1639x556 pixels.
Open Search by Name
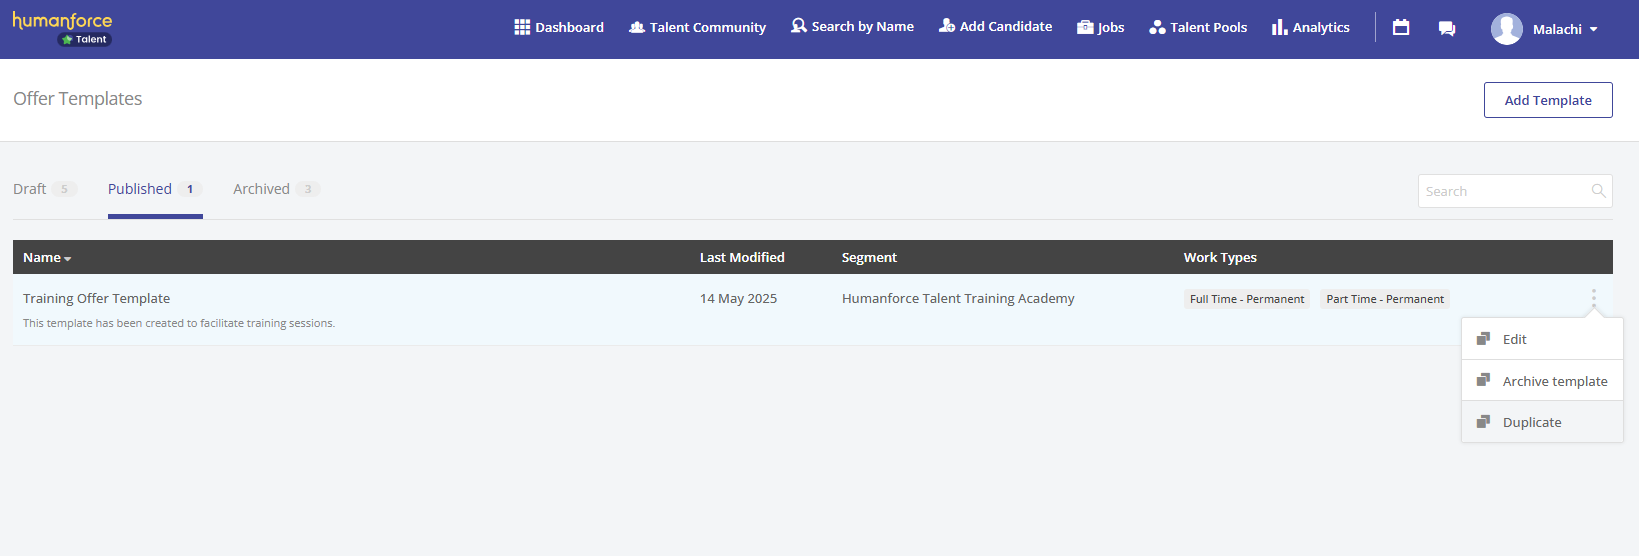pyautogui.click(x=852, y=27)
